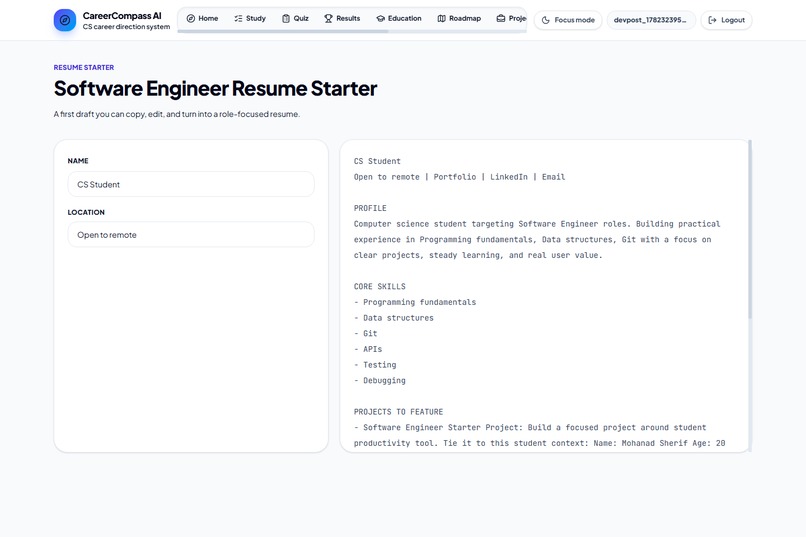Click the Results trophy icon

[328, 18]
